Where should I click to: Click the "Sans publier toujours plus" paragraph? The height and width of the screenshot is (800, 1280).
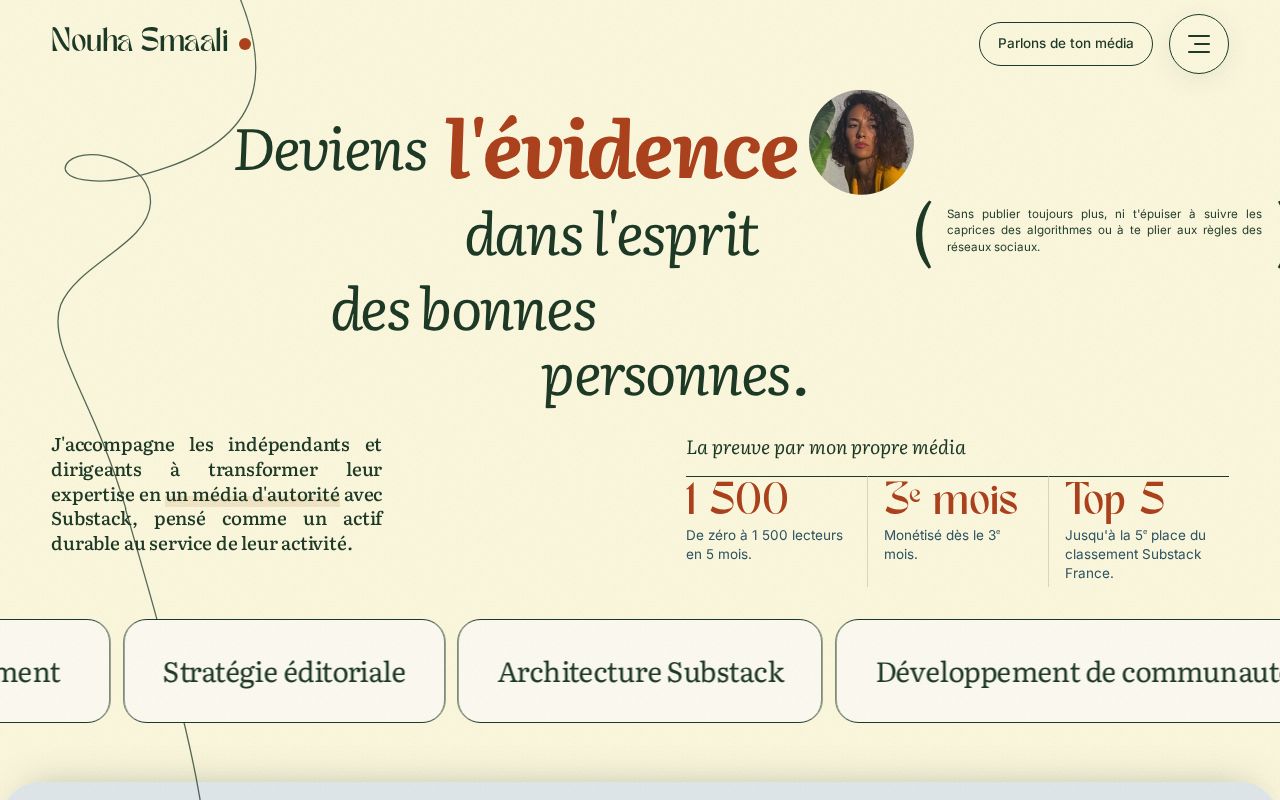[x=1104, y=230]
